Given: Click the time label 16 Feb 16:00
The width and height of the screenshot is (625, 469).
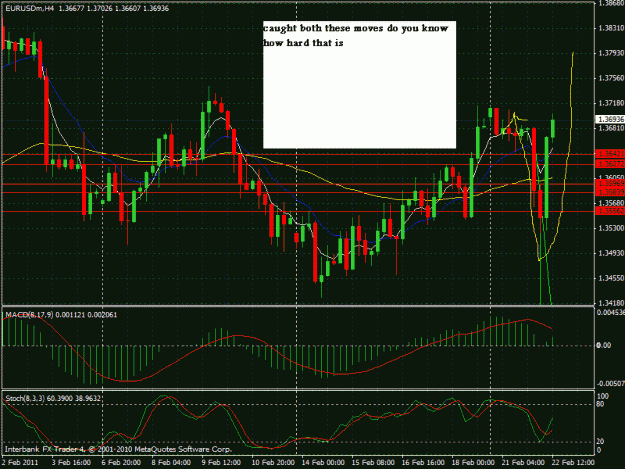Looking at the screenshot, I should [423, 462].
